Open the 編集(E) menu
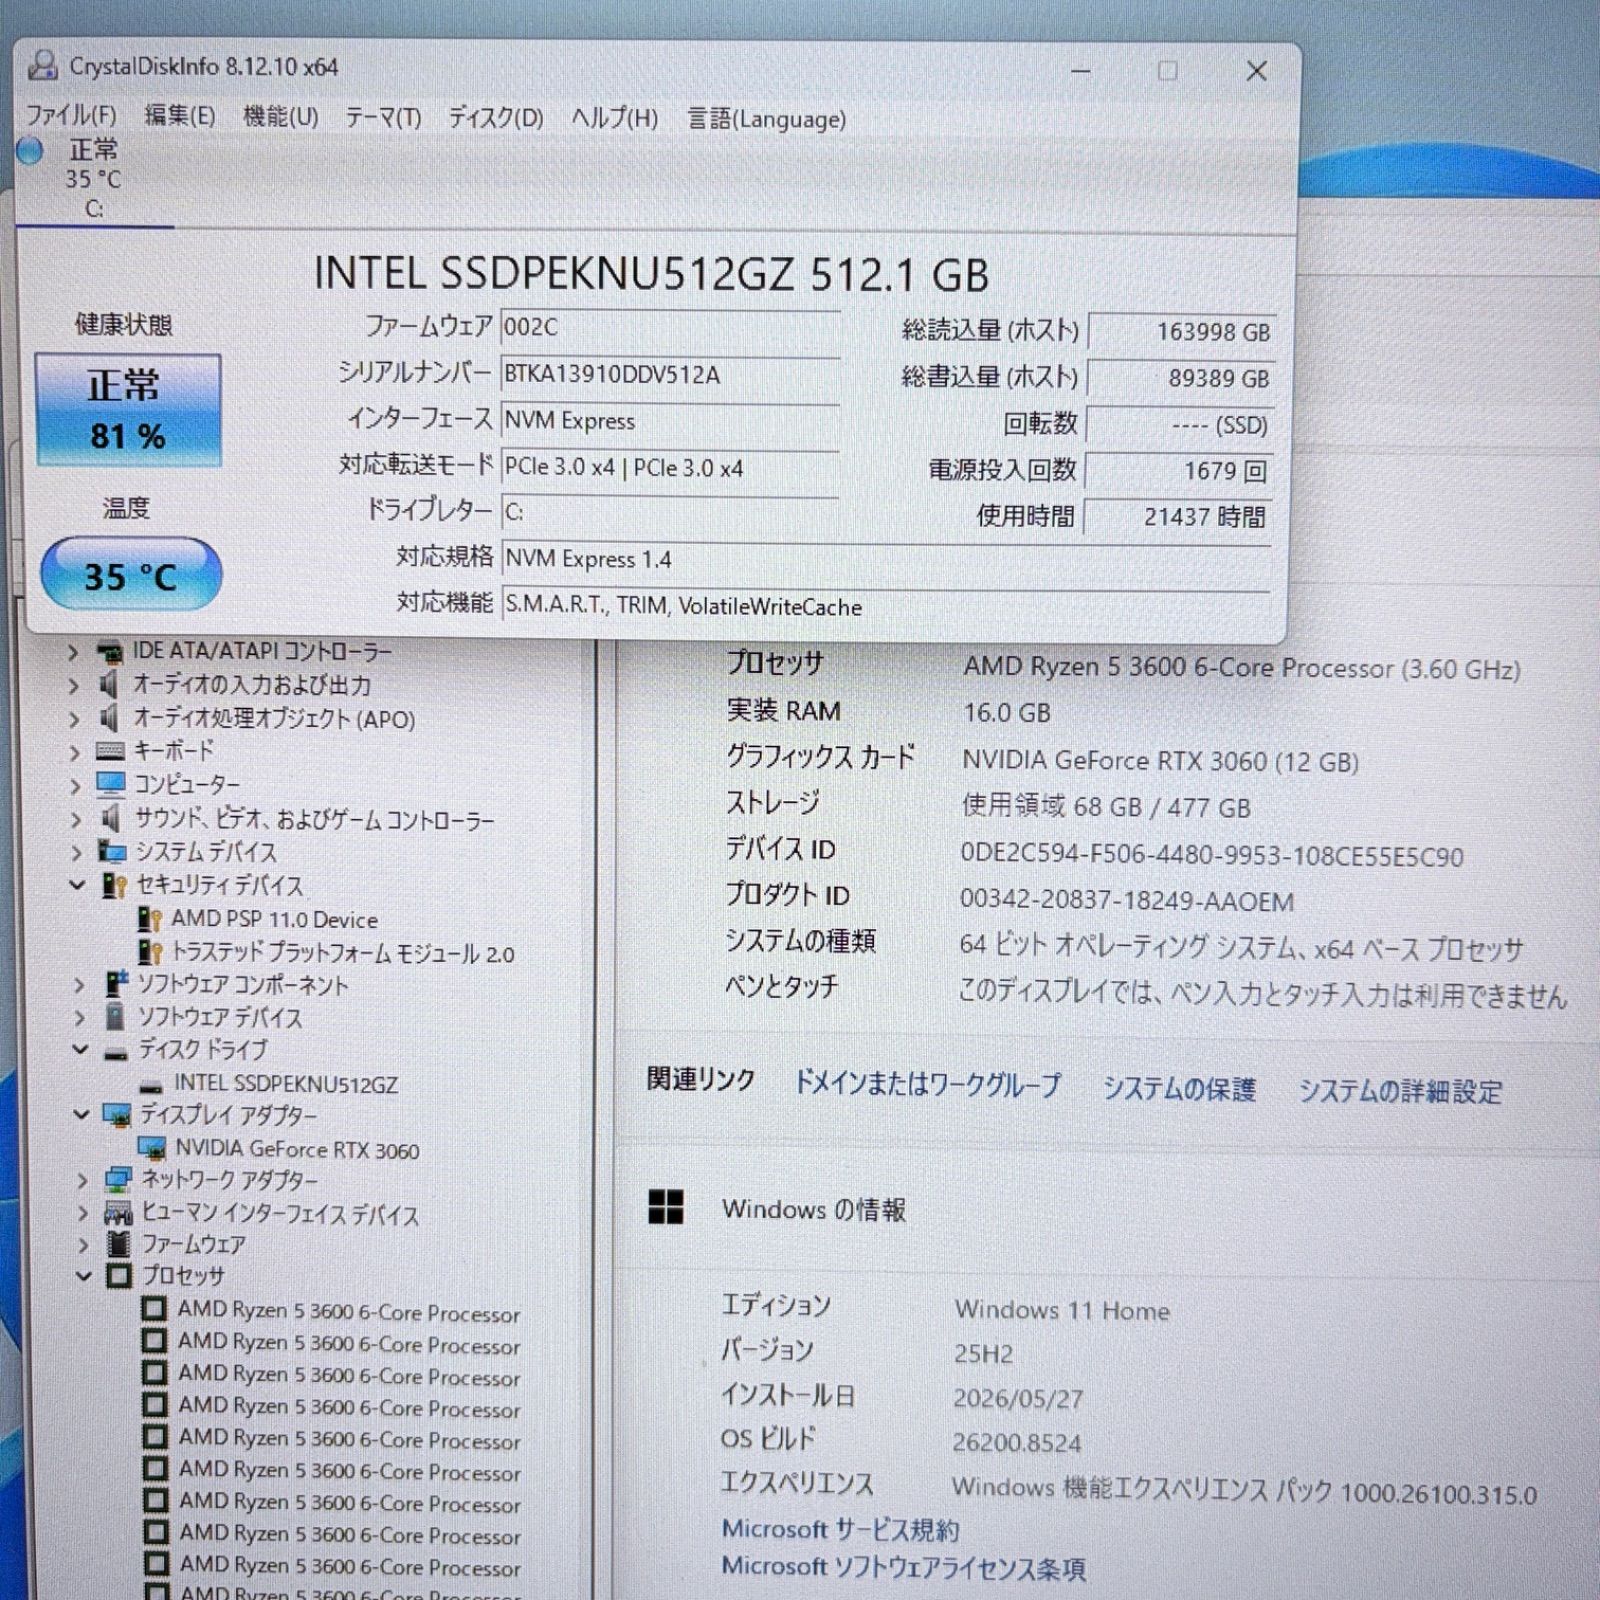Viewport: 1600px width, 1600px height. tap(180, 116)
